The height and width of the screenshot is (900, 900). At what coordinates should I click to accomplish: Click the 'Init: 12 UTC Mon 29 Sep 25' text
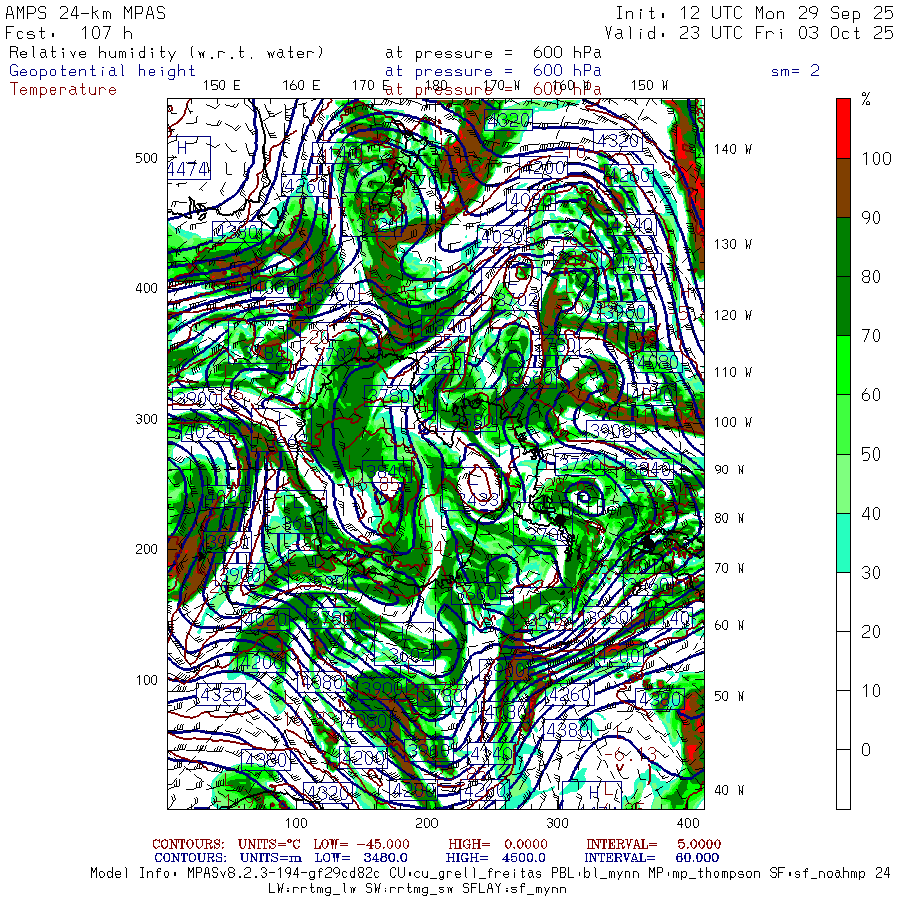[754, 13]
